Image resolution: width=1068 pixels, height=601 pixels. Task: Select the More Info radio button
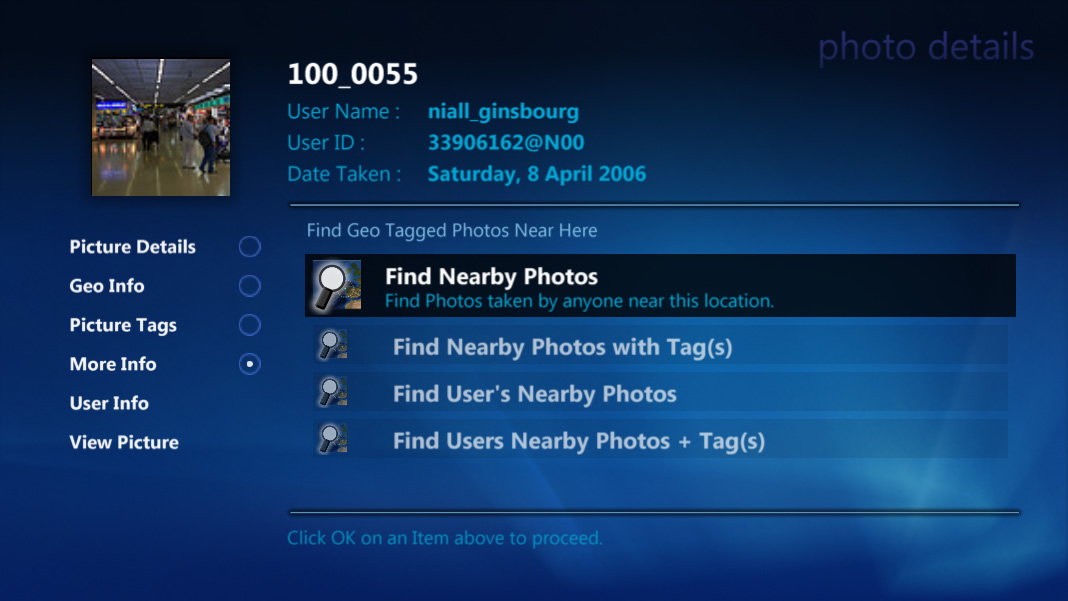tap(249, 365)
